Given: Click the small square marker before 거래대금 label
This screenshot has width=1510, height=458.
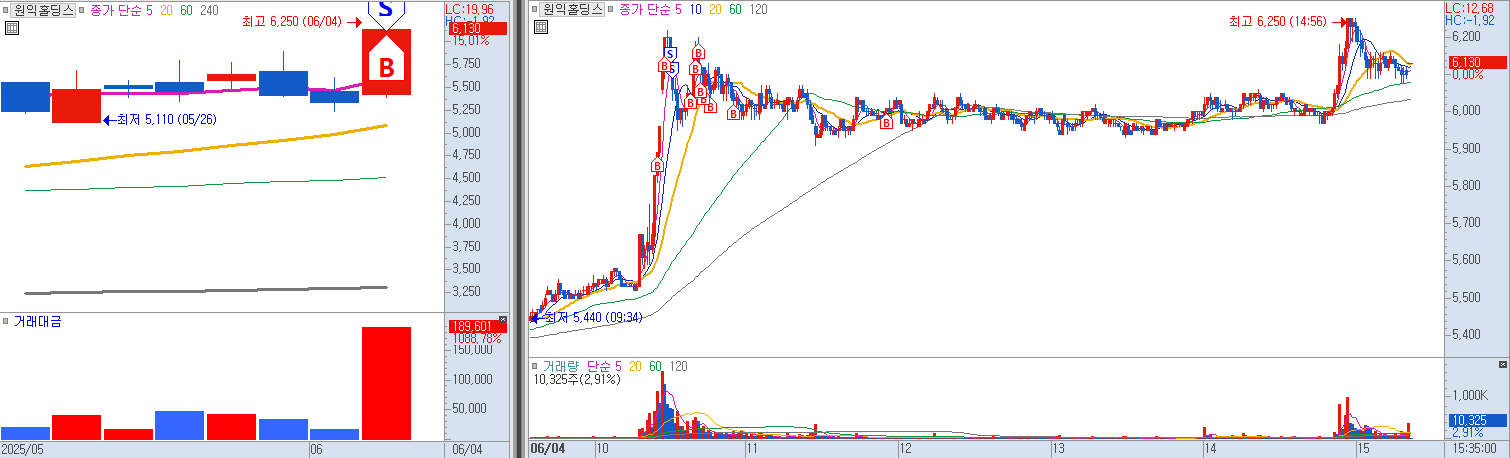Looking at the screenshot, I should (x=6, y=322).
